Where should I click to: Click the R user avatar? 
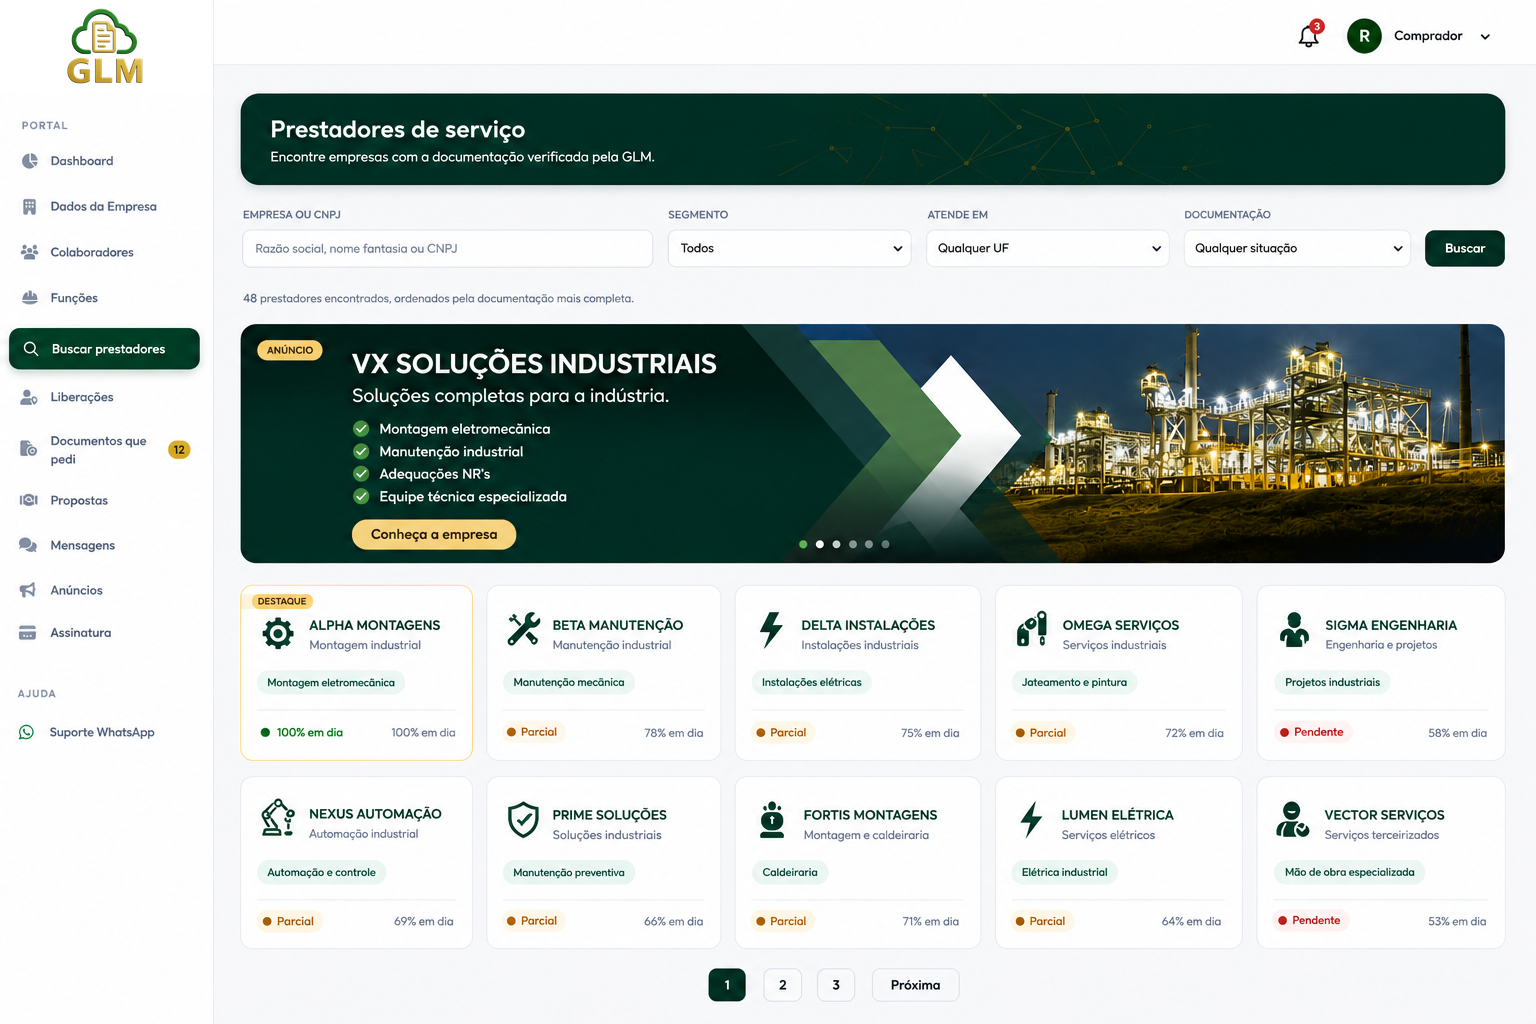click(1364, 36)
